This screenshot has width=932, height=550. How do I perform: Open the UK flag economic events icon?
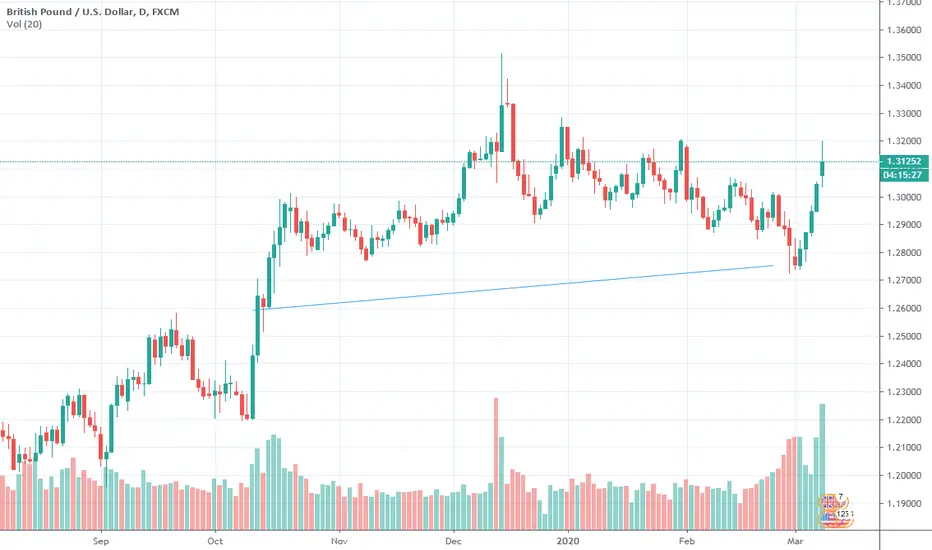pos(829,502)
